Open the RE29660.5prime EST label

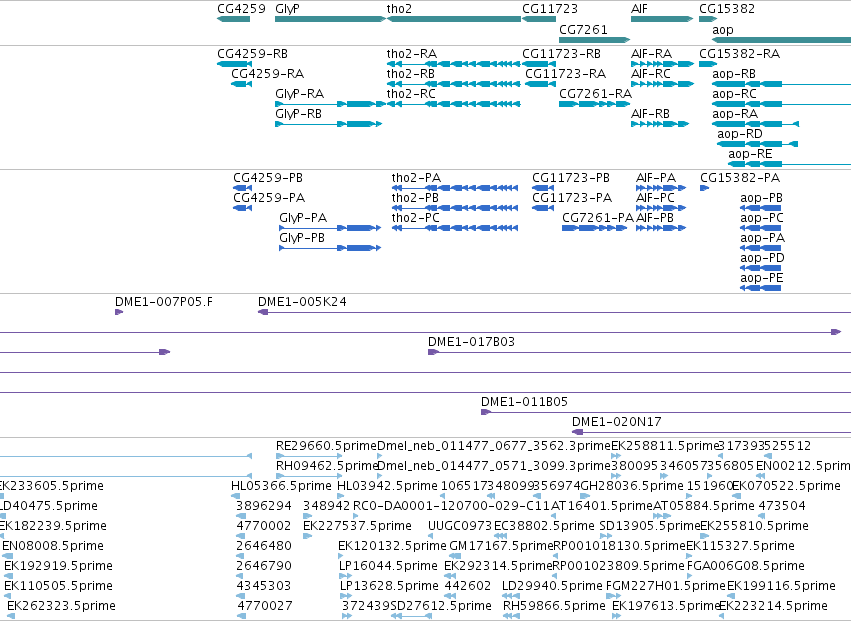click(326, 446)
